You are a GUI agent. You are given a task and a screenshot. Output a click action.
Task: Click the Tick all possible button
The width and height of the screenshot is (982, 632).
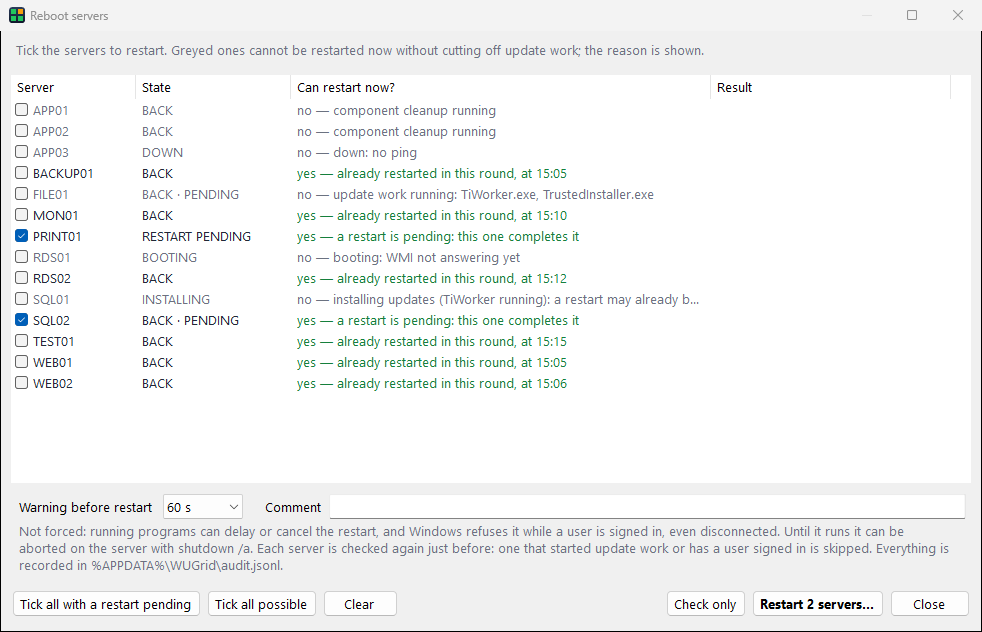point(261,604)
